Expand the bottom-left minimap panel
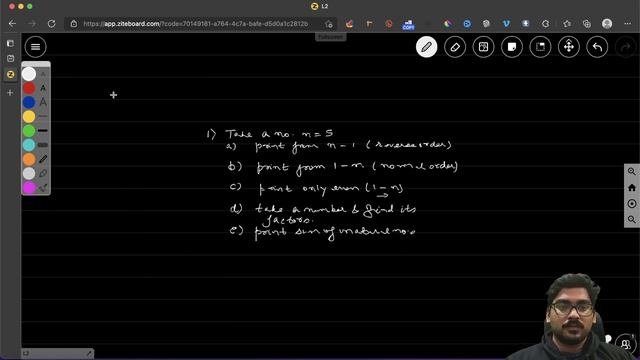 click(89, 353)
